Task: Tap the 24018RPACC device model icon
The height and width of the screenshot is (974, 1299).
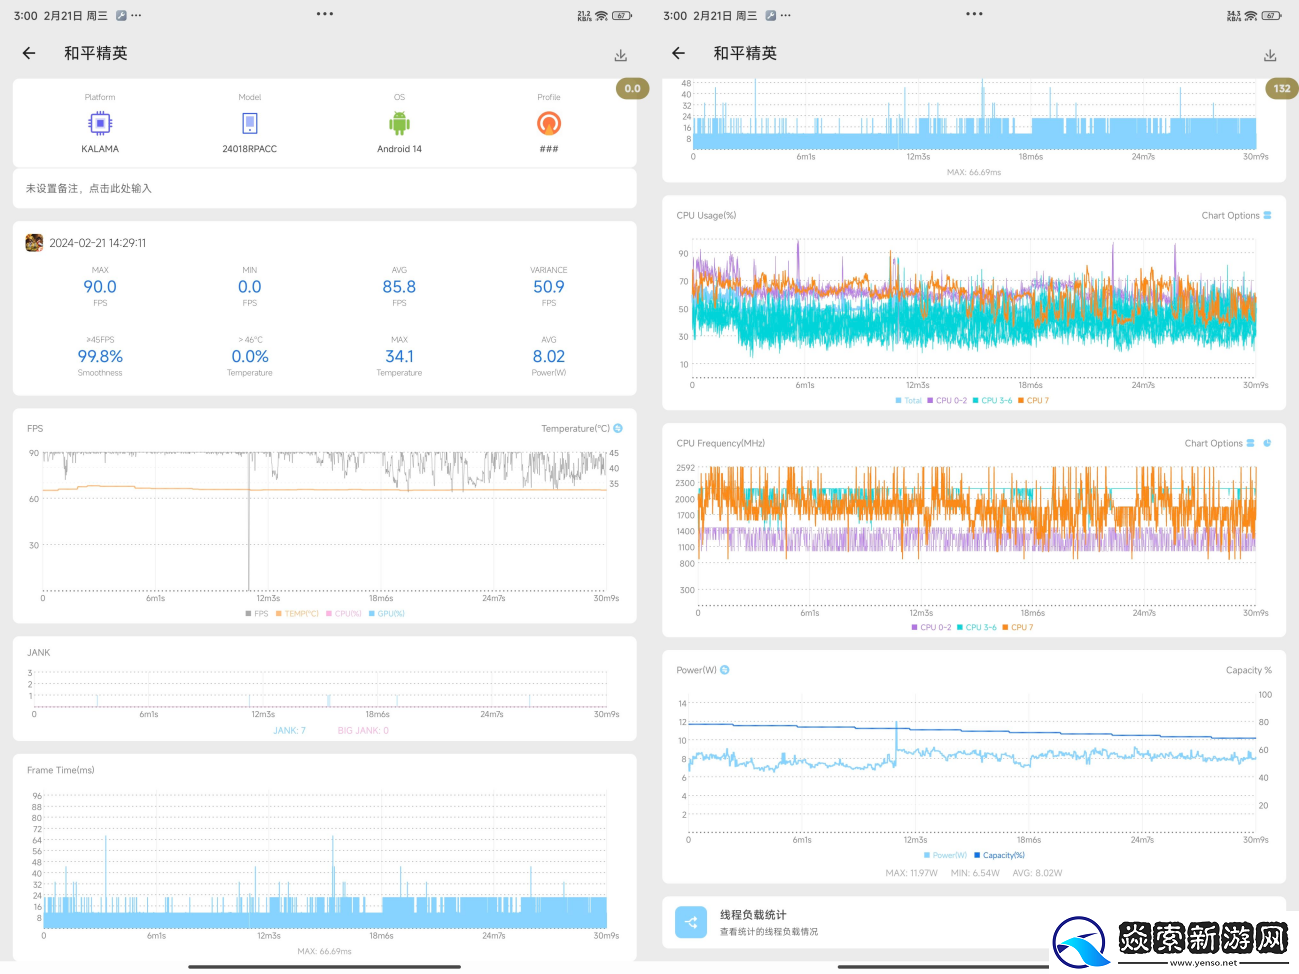Action: 249,123
